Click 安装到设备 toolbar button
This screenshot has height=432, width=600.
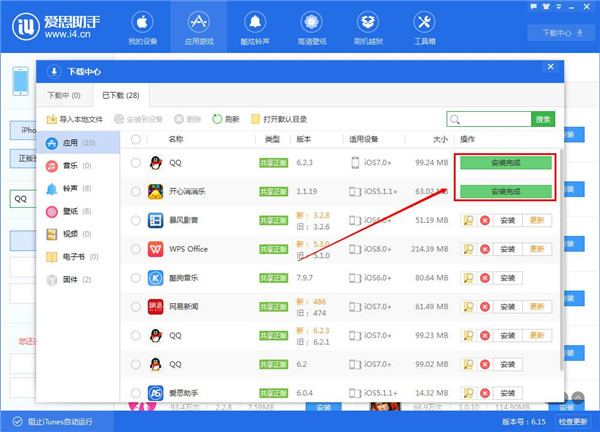[139, 119]
